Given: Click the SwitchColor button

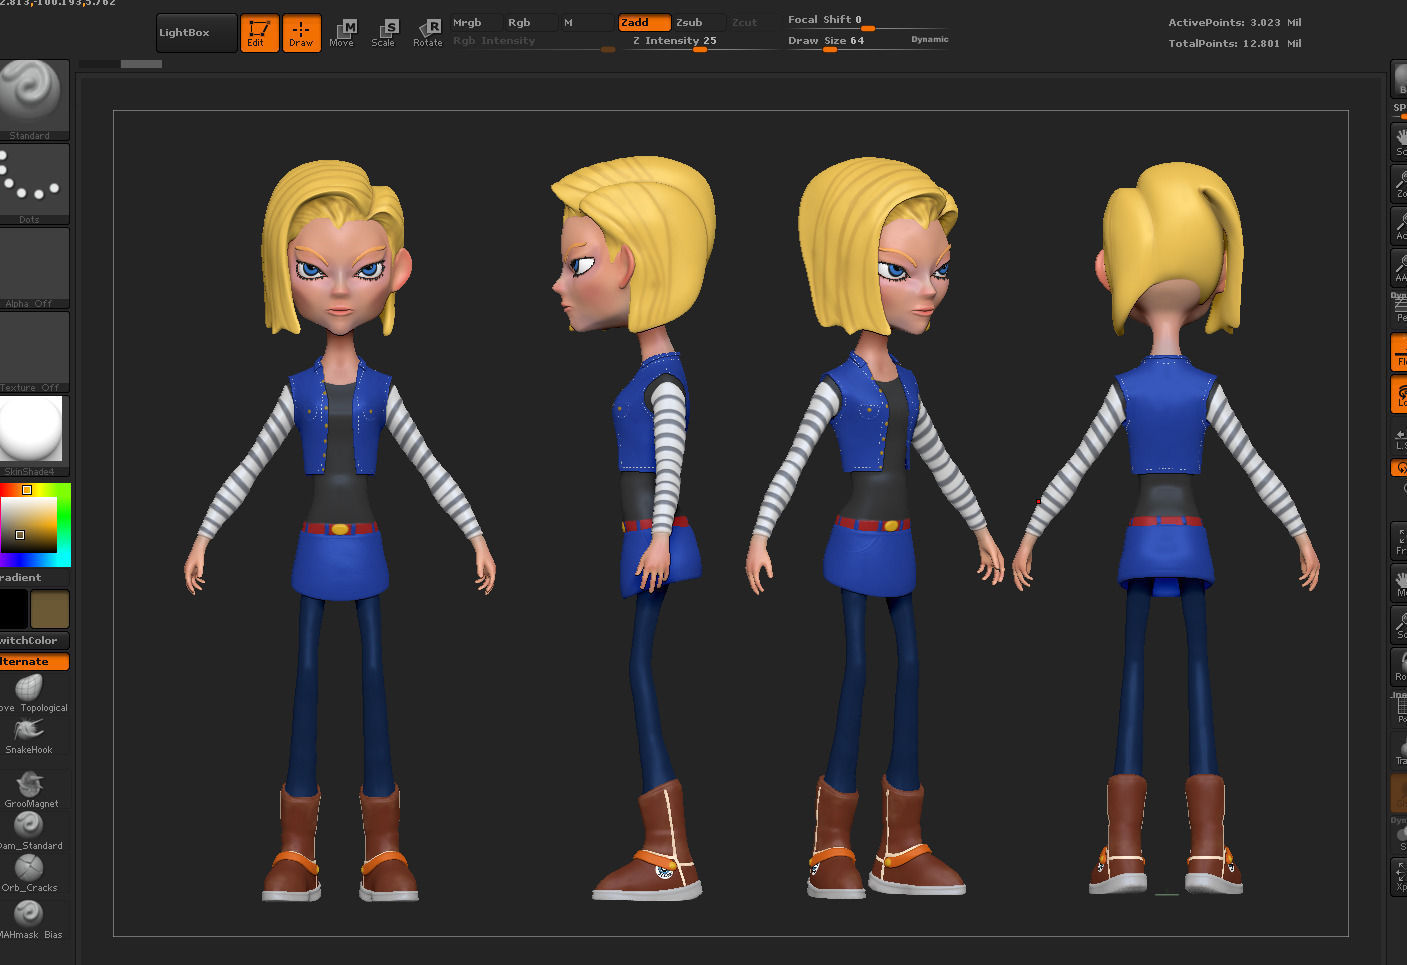Looking at the screenshot, I should tap(34, 641).
